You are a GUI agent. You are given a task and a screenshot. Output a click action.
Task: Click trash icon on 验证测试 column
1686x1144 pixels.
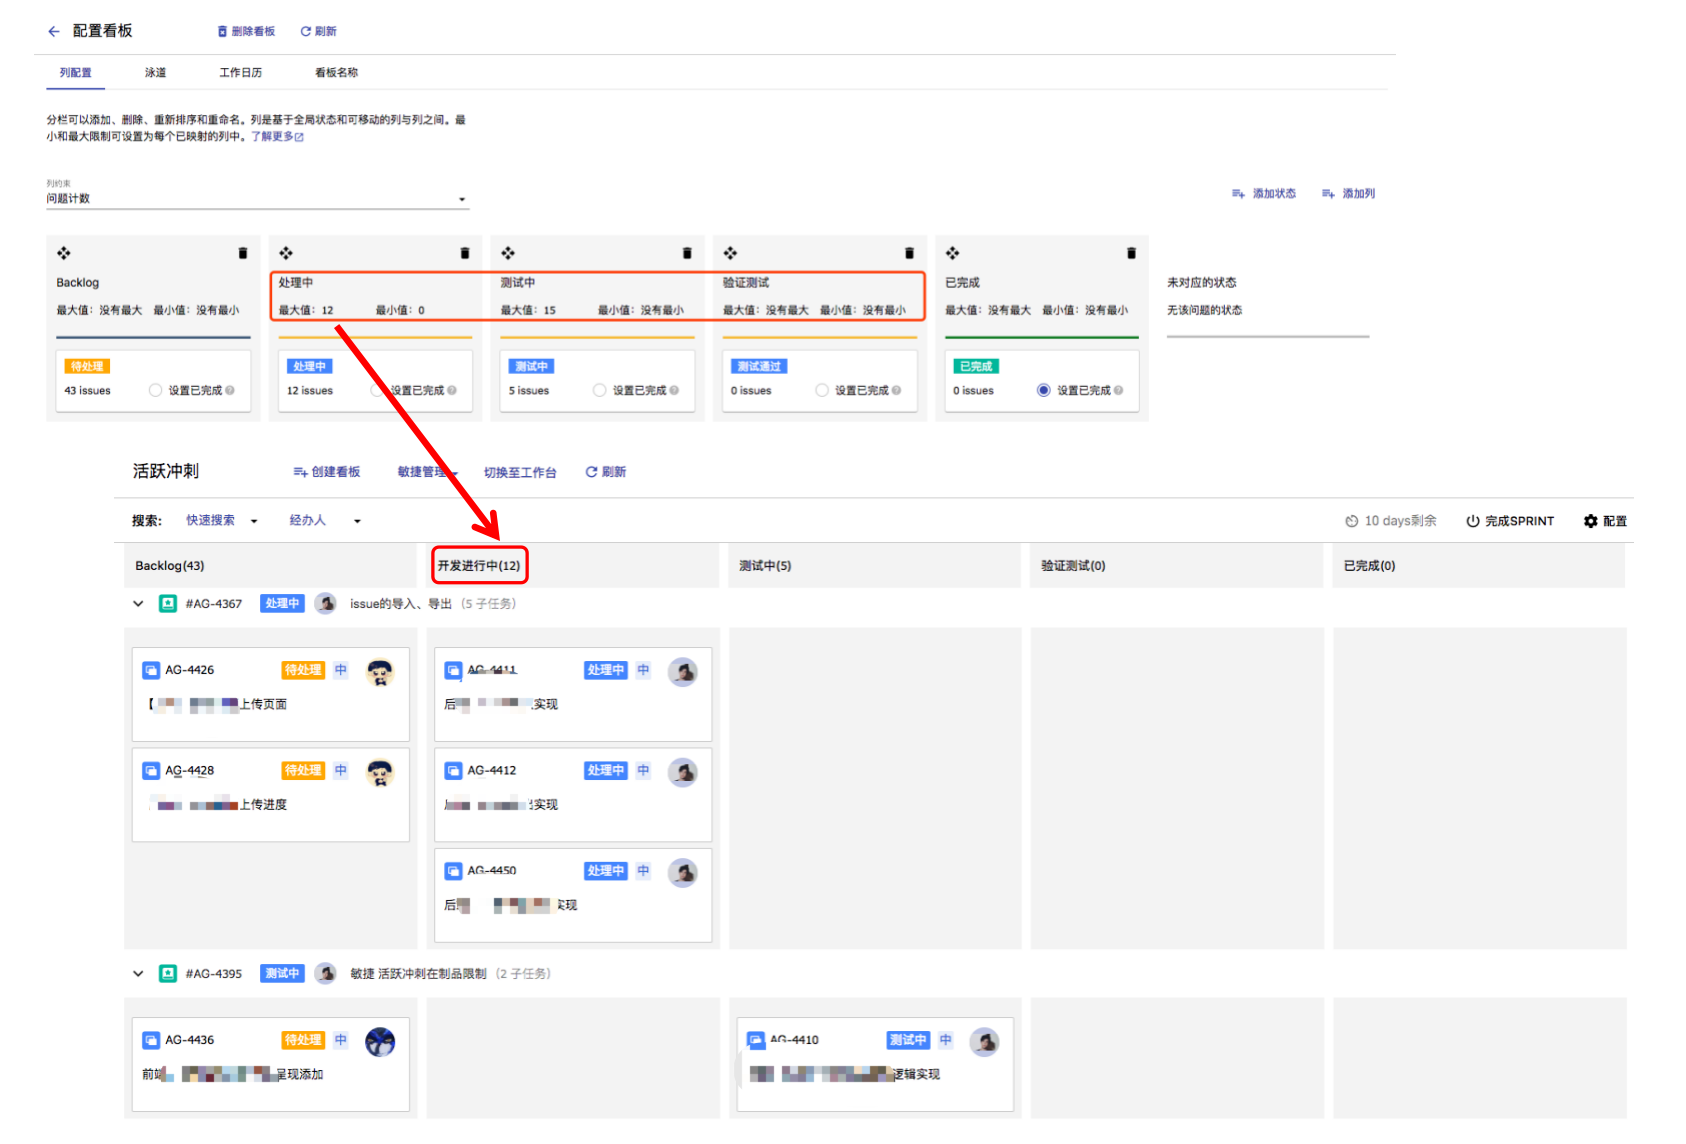pyautogui.click(x=909, y=253)
